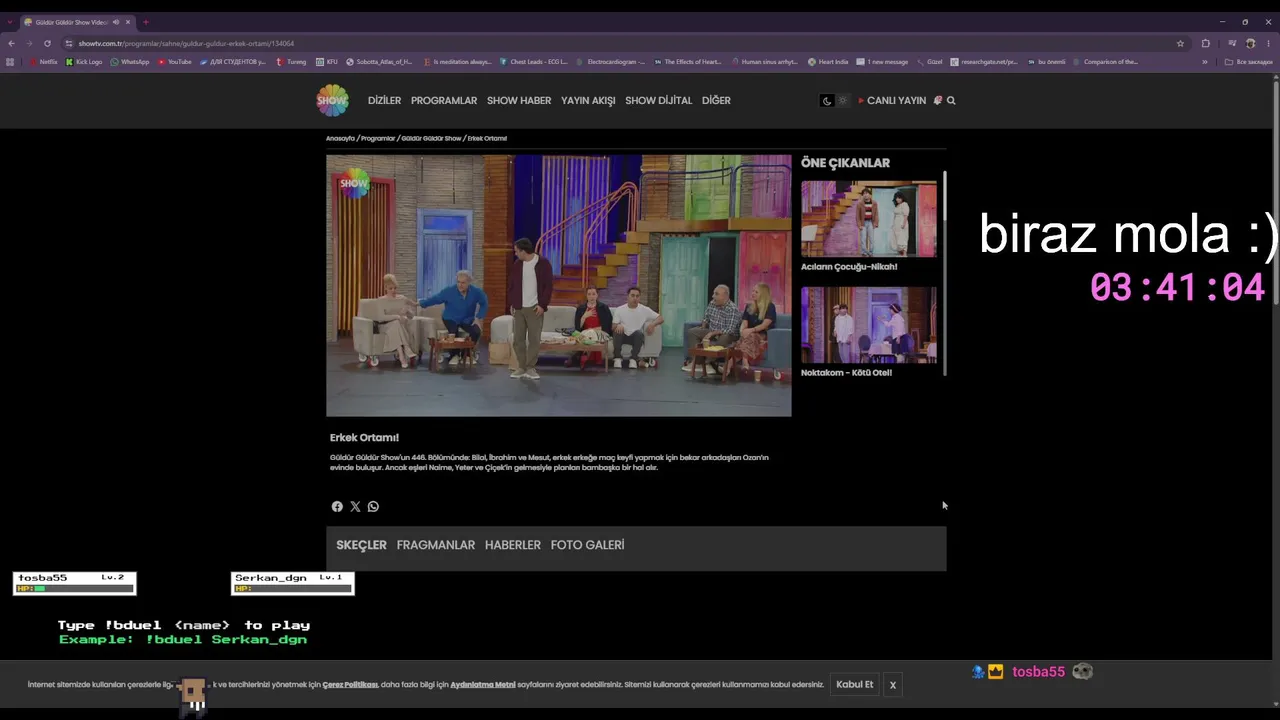This screenshot has width=1280, height=720.
Task: Switch to light mode sun icon
Action: (842, 100)
